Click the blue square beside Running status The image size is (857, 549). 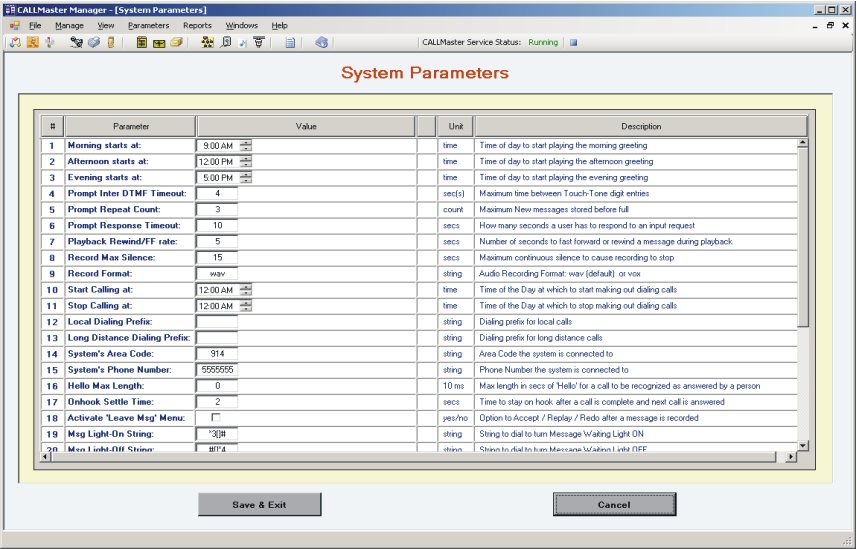click(x=573, y=43)
